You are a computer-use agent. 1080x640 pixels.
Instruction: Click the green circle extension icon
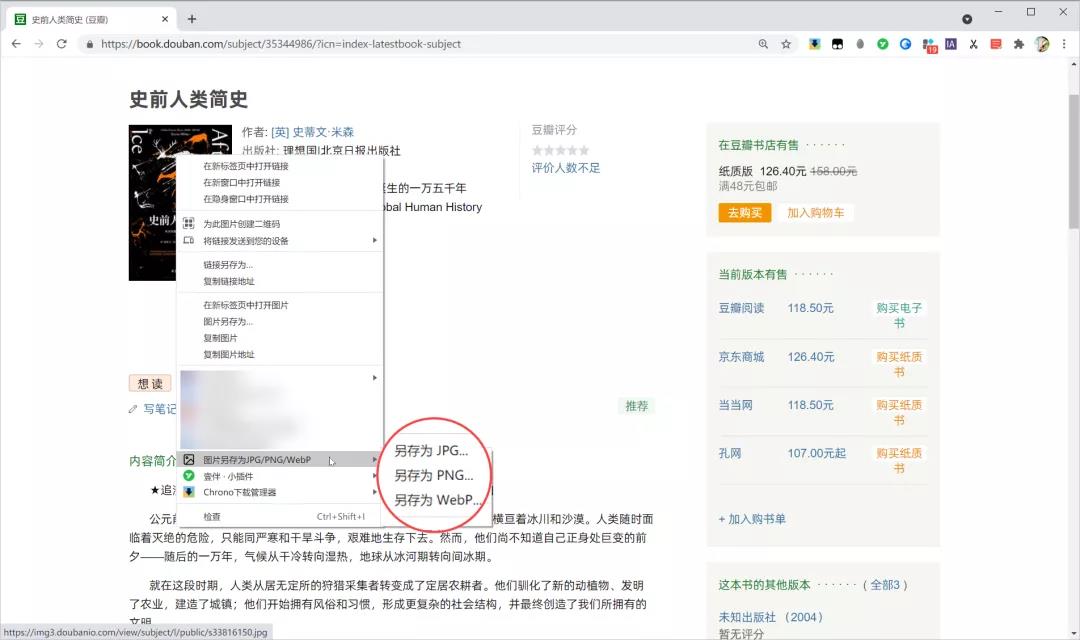[882, 44]
